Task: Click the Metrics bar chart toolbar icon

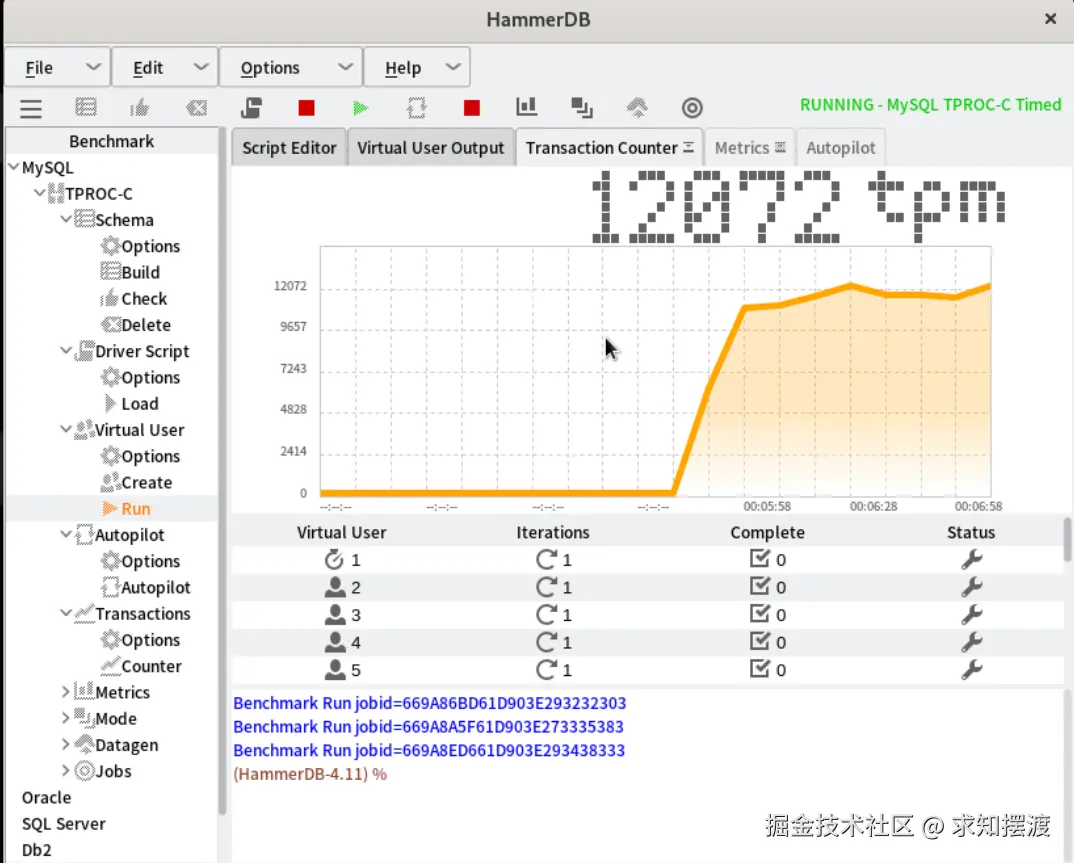Action: 527,106
